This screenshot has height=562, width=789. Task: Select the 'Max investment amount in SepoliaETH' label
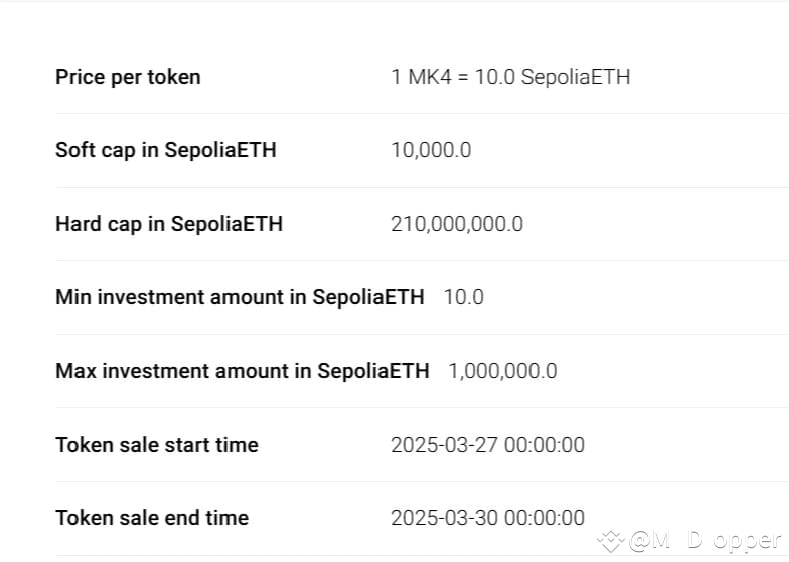[243, 371]
